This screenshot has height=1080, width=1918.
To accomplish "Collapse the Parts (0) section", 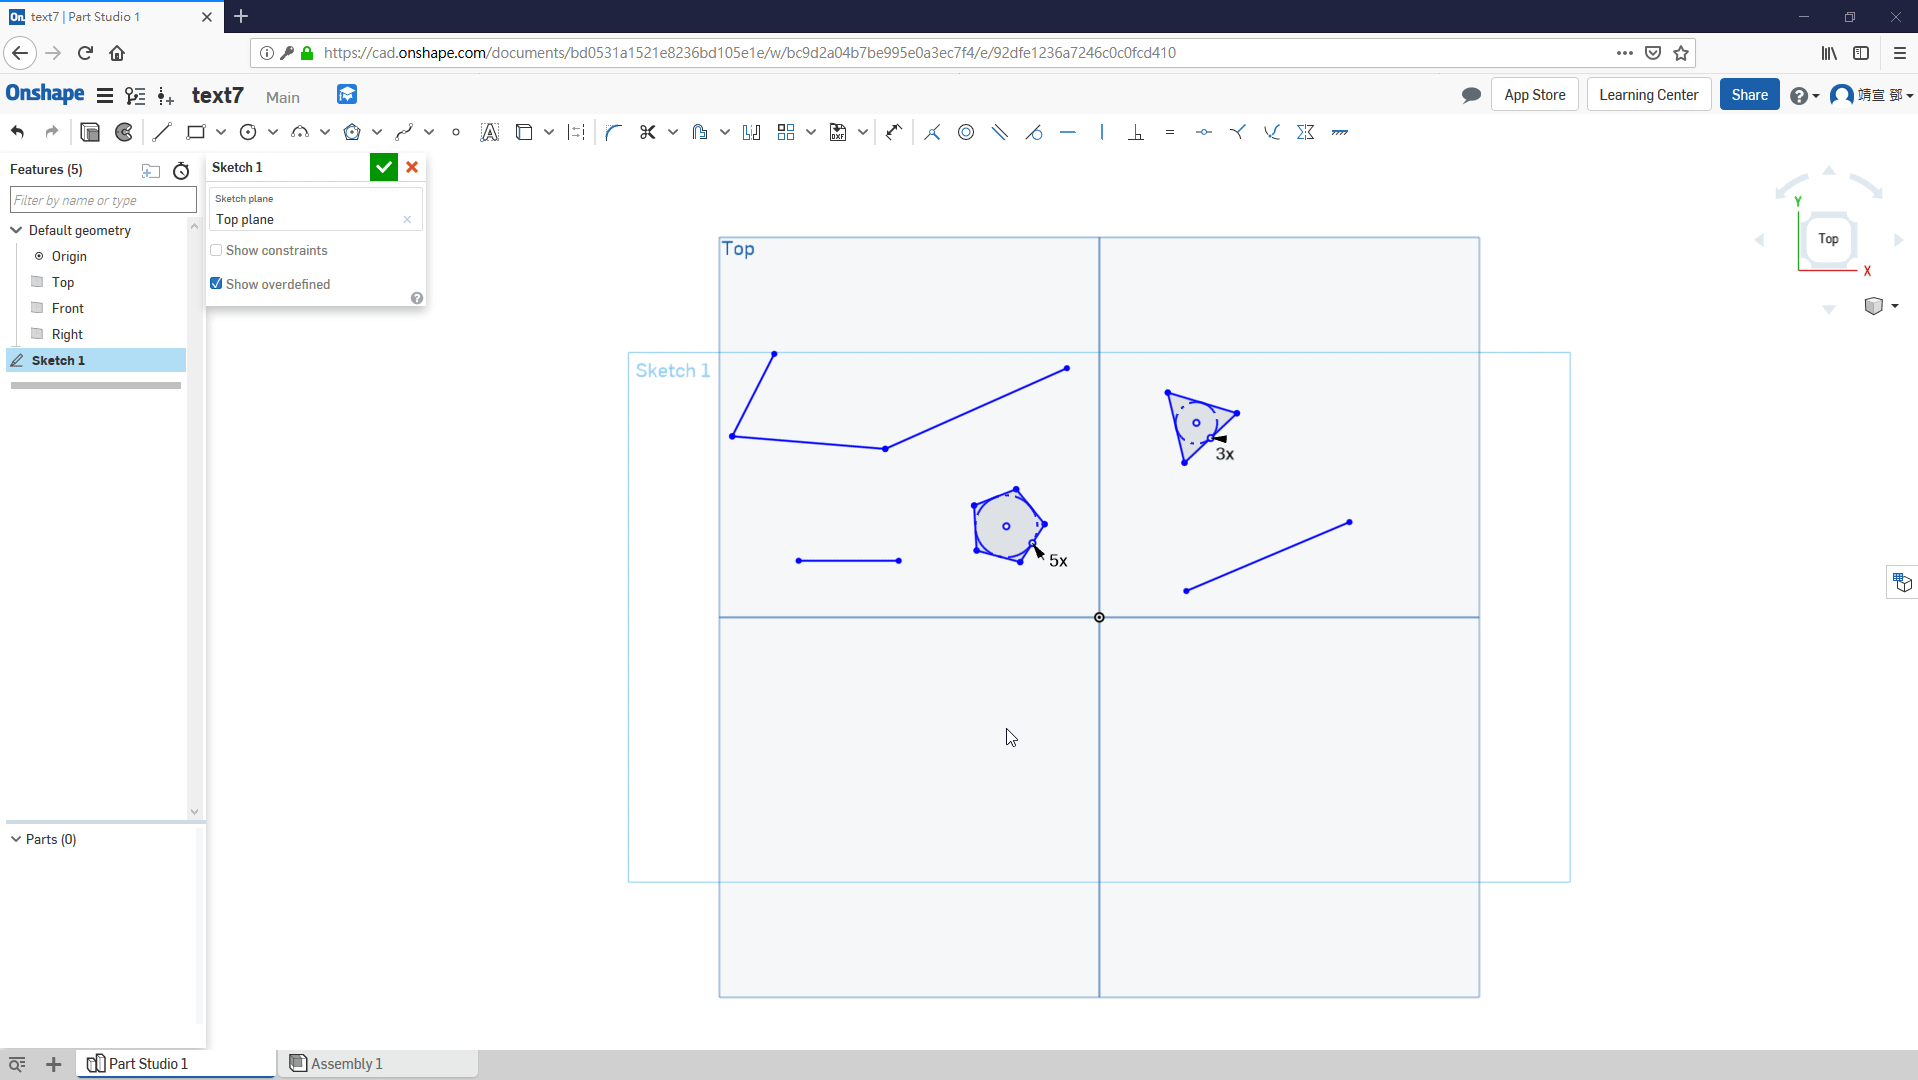I will [16, 839].
